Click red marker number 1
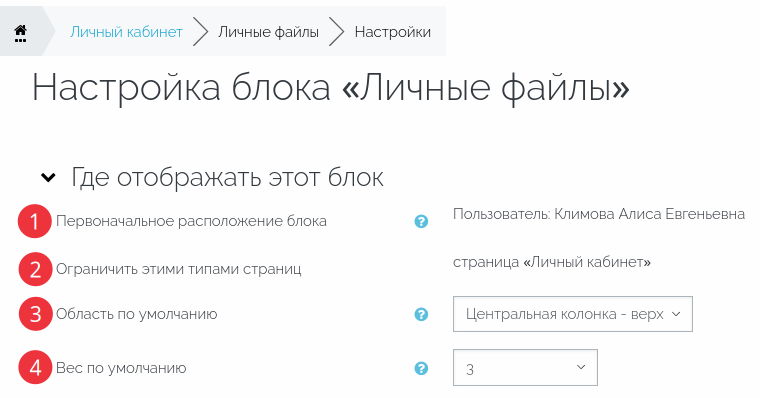760x398 pixels. point(34,222)
